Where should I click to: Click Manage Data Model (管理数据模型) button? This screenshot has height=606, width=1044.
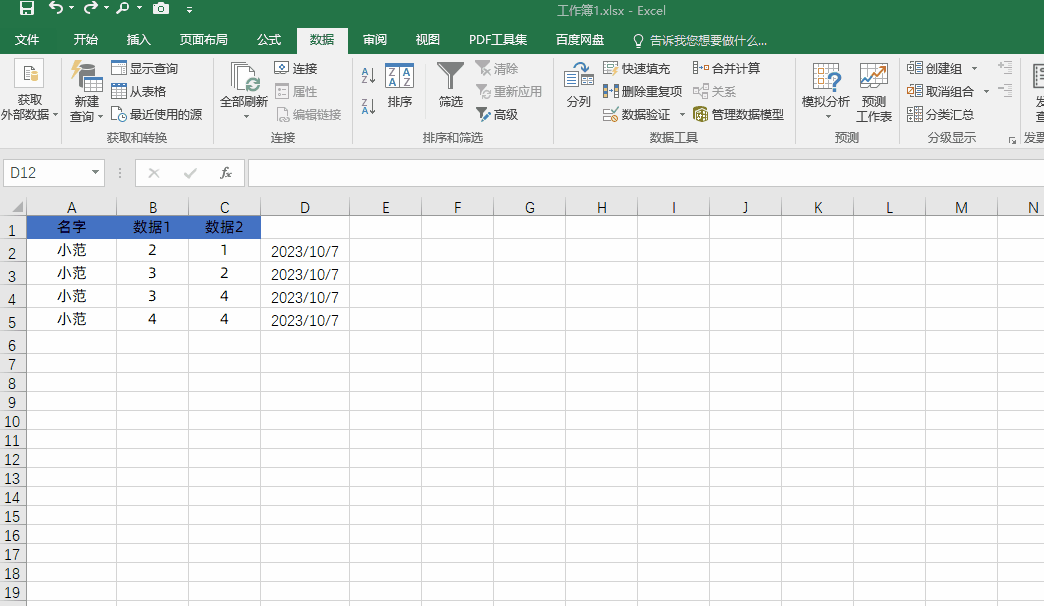[x=738, y=114]
